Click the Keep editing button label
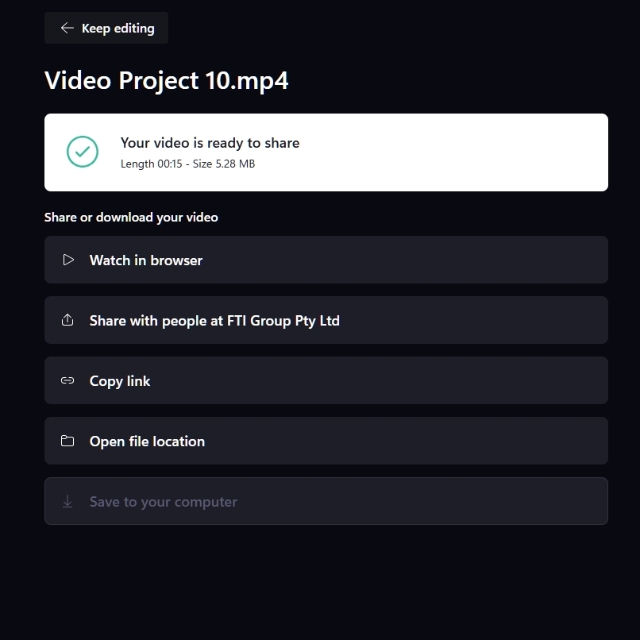This screenshot has height=640, width=640. coord(118,29)
